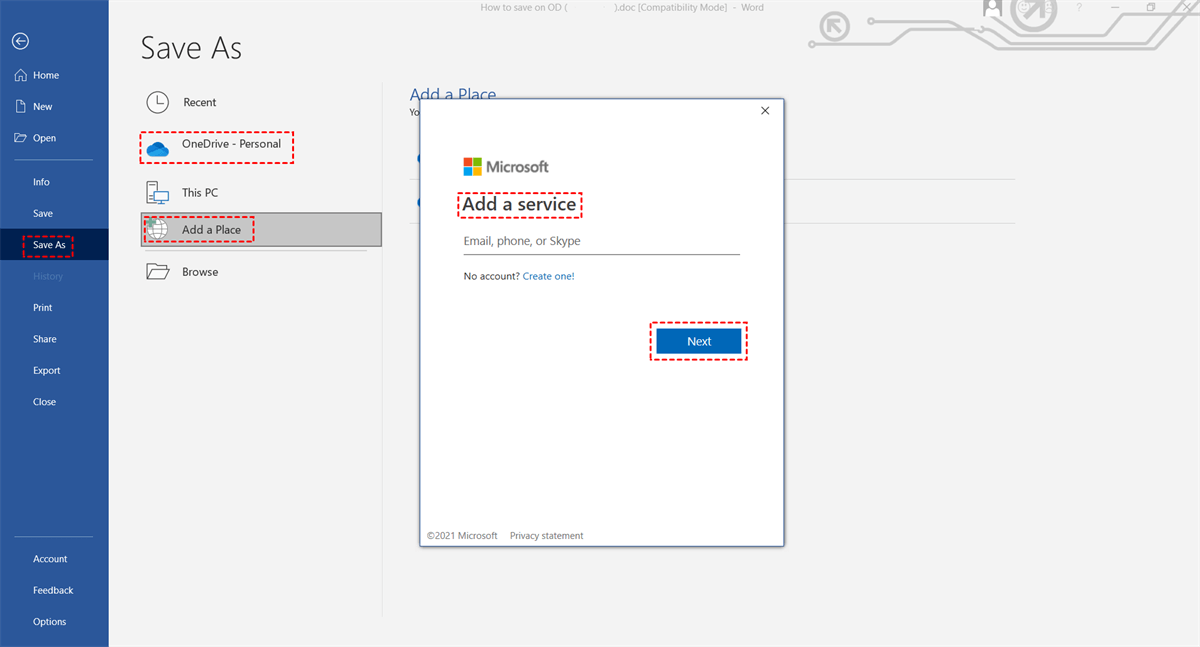
Task: Click the New document page icon
Action: tap(20, 106)
